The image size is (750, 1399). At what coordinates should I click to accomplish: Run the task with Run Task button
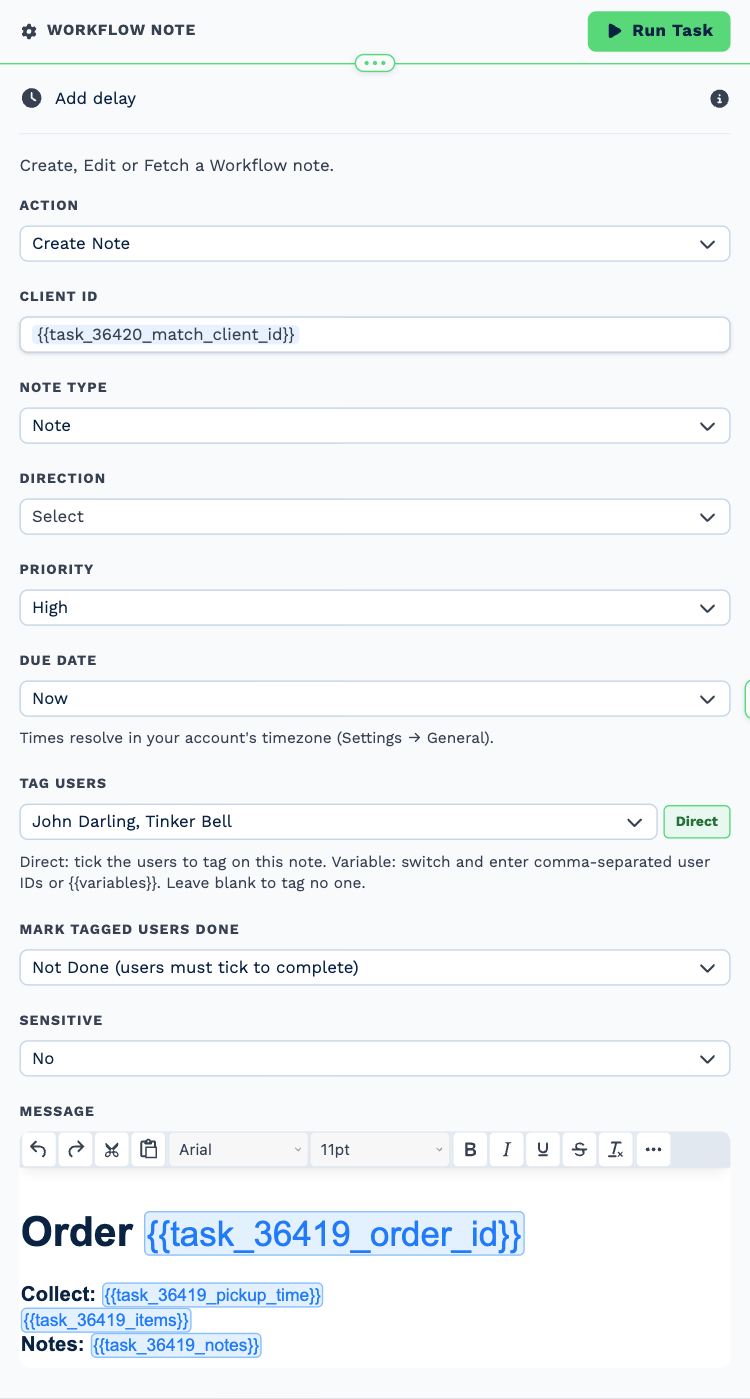click(x=659, y=31)
